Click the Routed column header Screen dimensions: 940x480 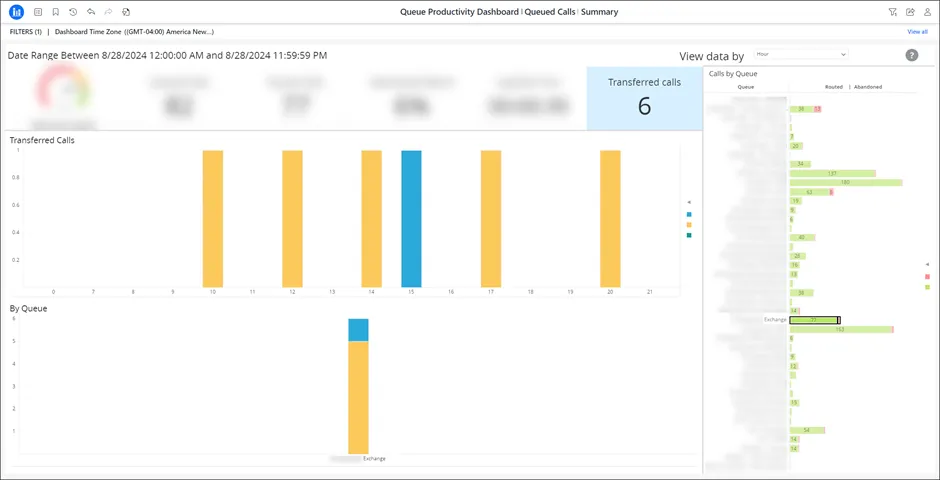[x=834, y=87]
